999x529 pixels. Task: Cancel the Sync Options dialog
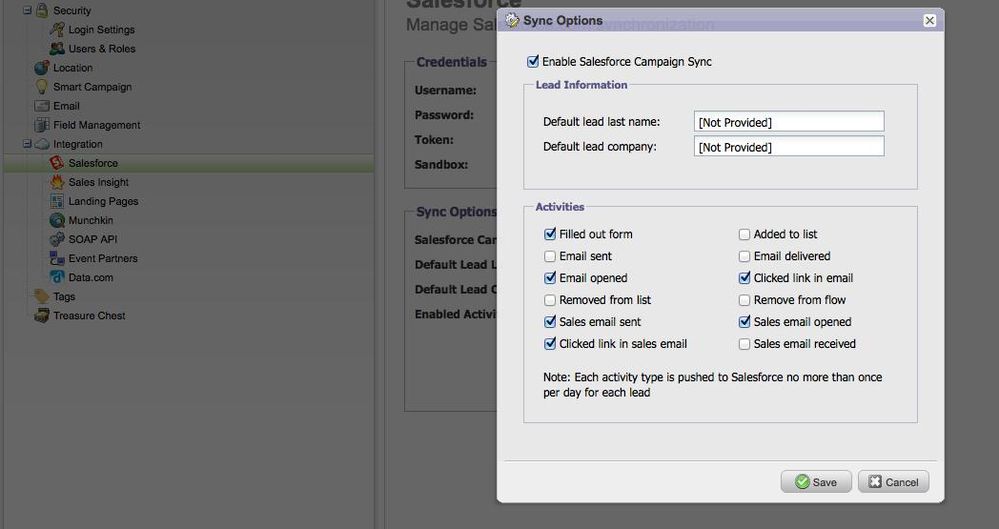pos(893,482)
